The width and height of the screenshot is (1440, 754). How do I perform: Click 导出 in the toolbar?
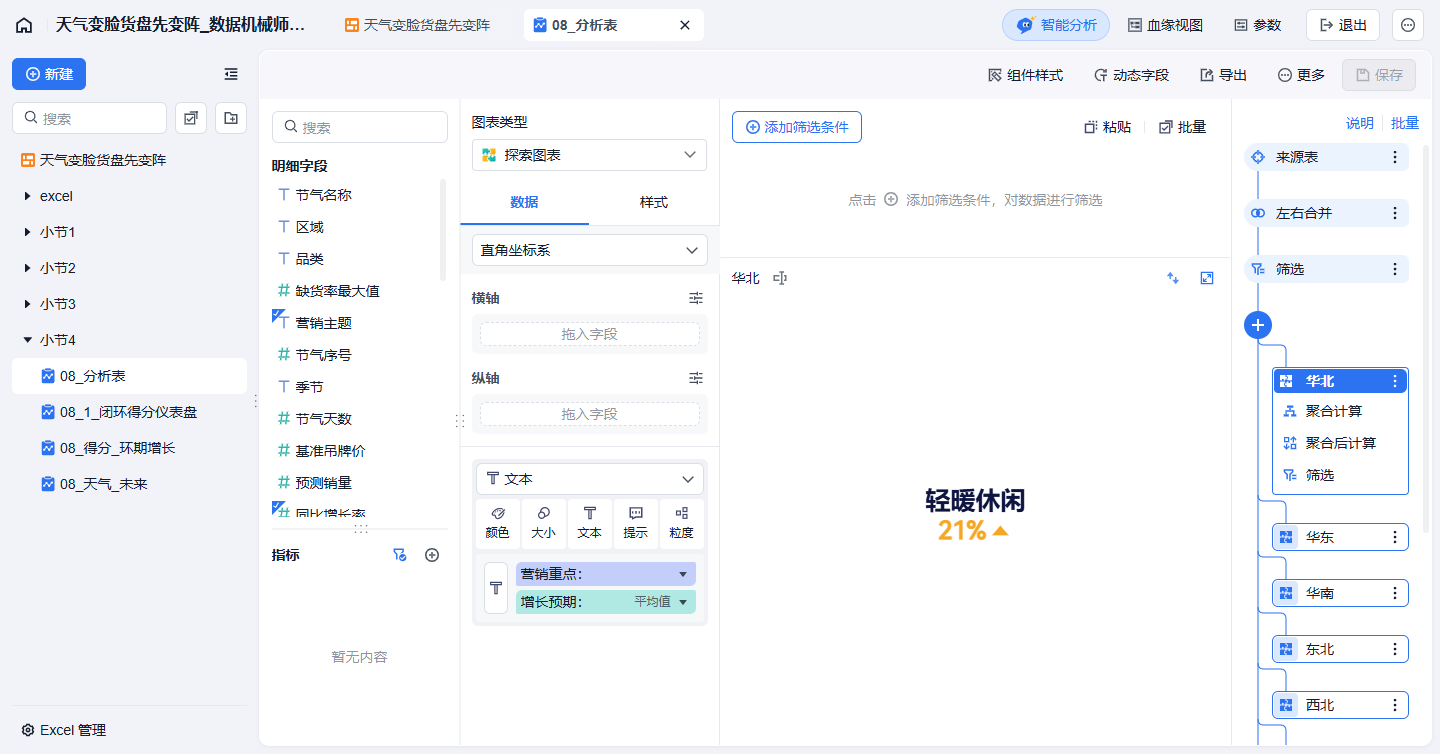[x=1223, y=75]
